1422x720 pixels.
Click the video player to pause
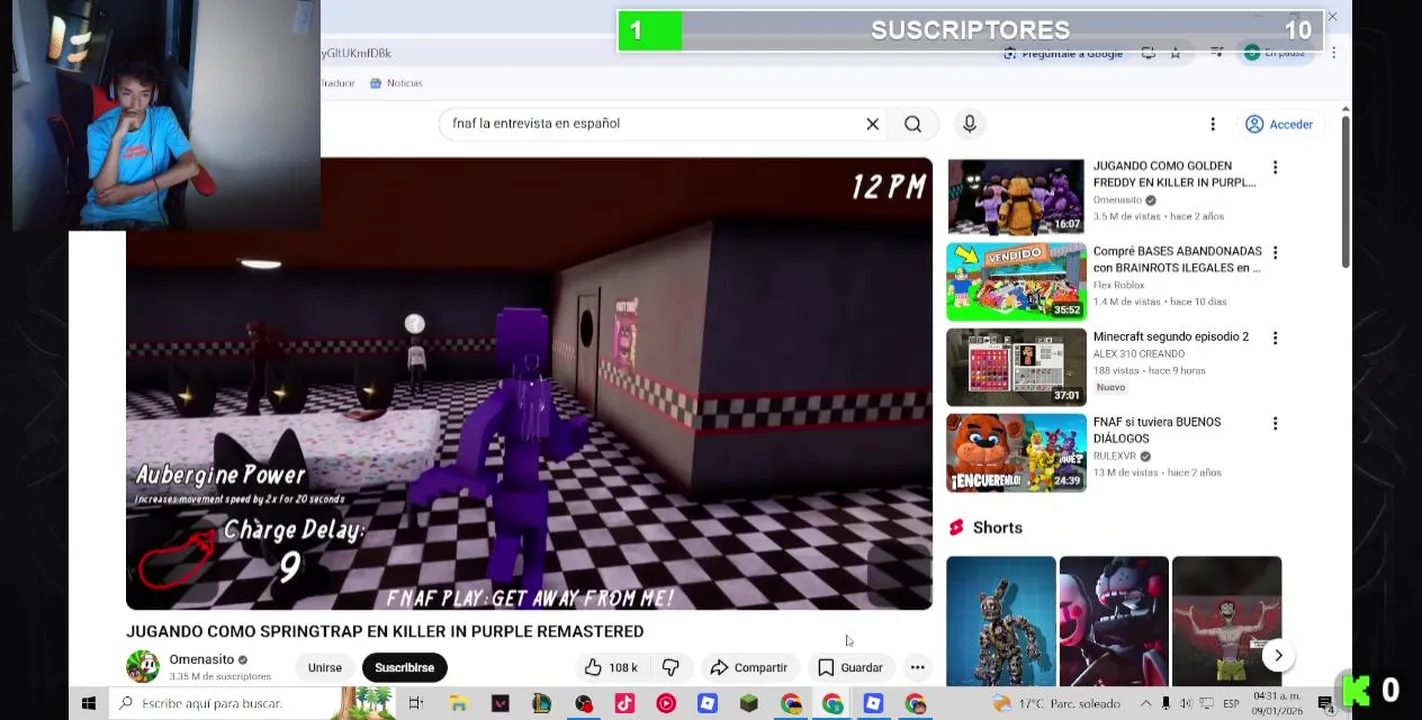(x=529, y=384)
